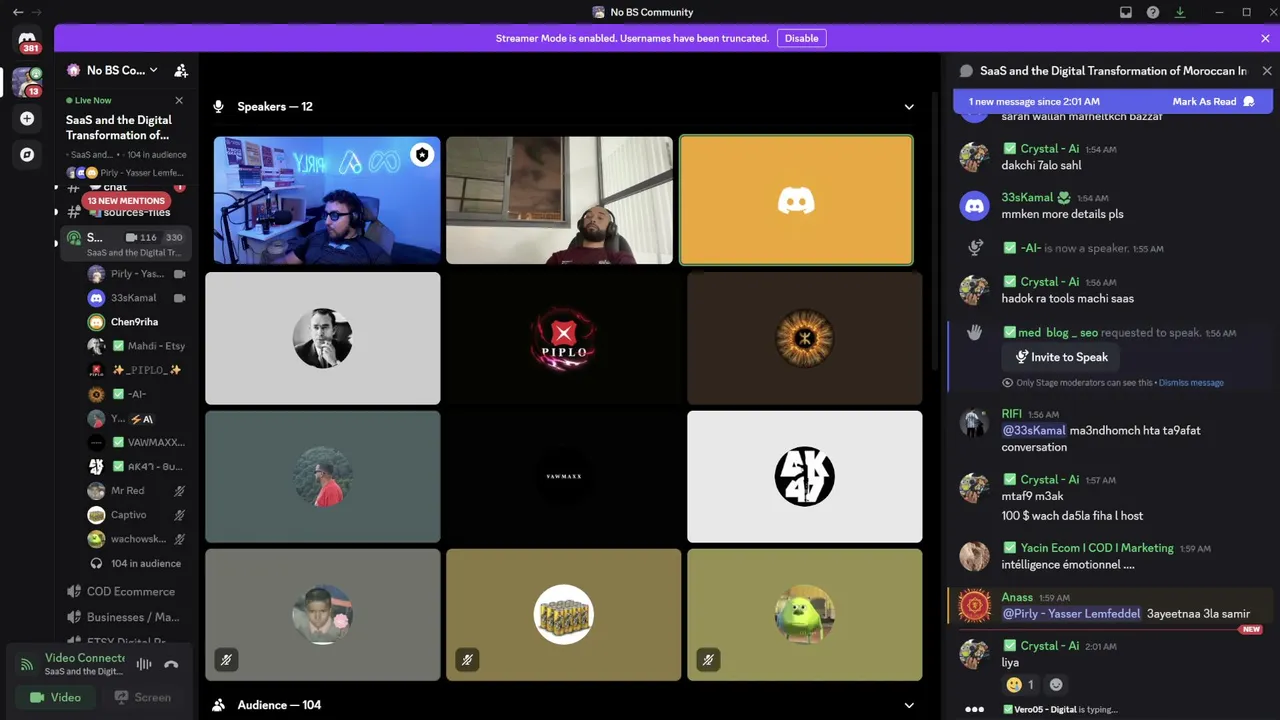Image resolution: width=1280 pixels, height=720 pixels.
Task: Open the connection signal status icon
Action: pyautogui.click(x=27, y=664)
